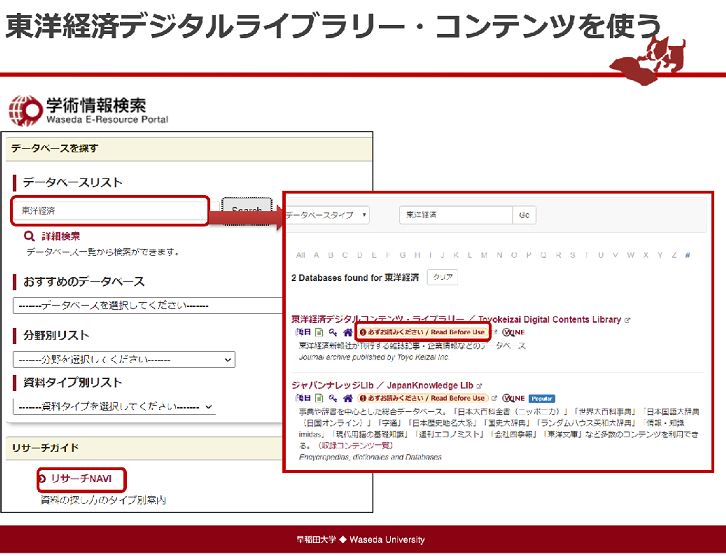Click the green document icon under JapanKnowledge Lib
This screenshot has height=556, width=726.
(319, 398)
